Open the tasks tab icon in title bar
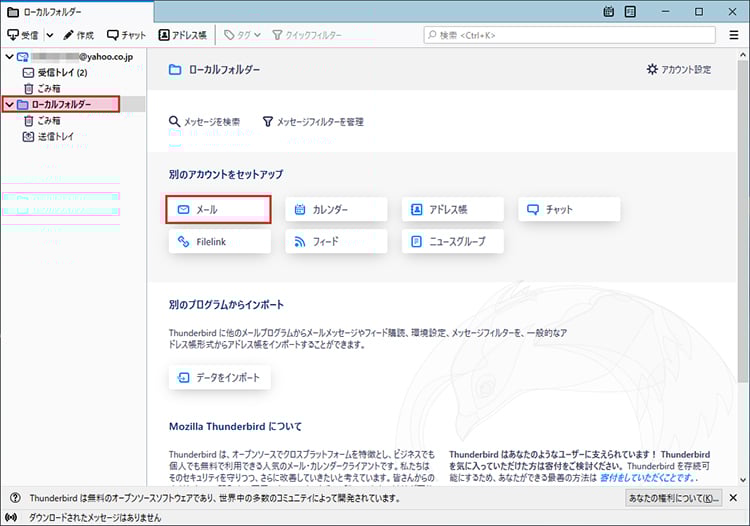The width and height of the screenshot is (750, 526). tap(630, 11)
